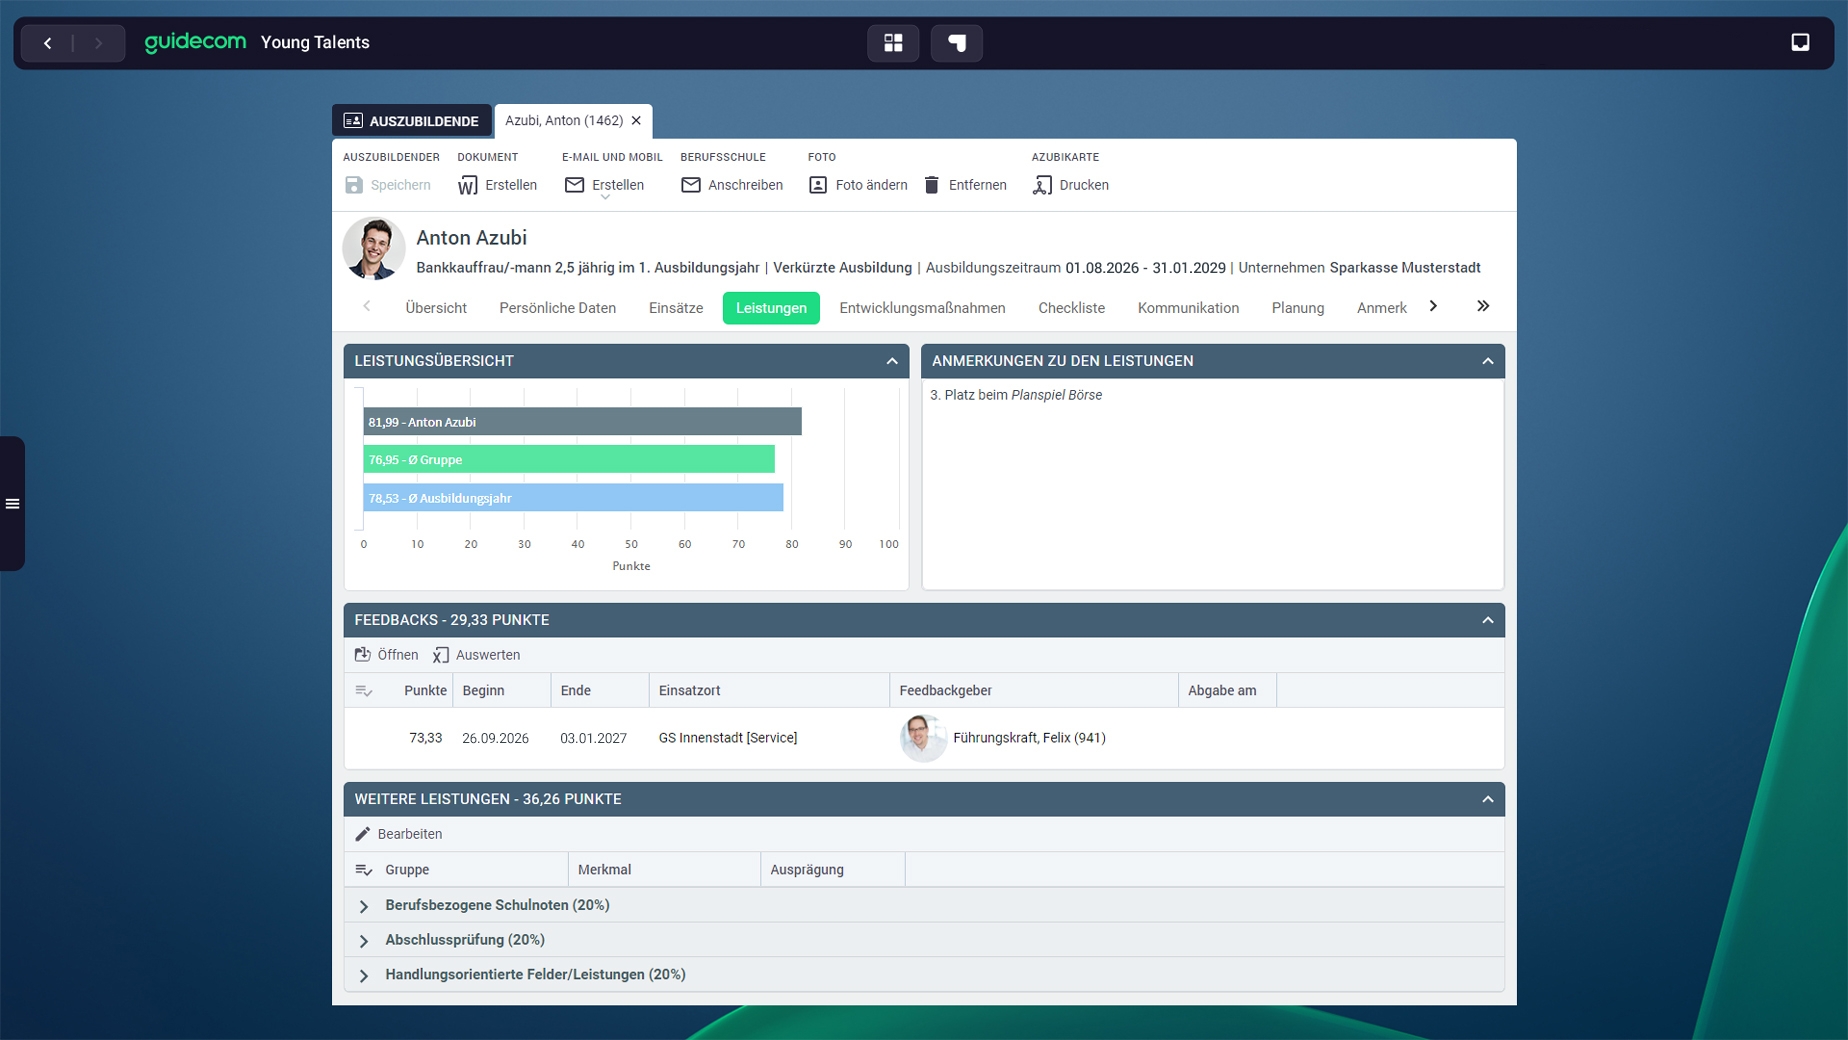Select the Azubi, Anton (1462) tab
This screenshot has height=1040, width=1848.
(x=564, y=120)
